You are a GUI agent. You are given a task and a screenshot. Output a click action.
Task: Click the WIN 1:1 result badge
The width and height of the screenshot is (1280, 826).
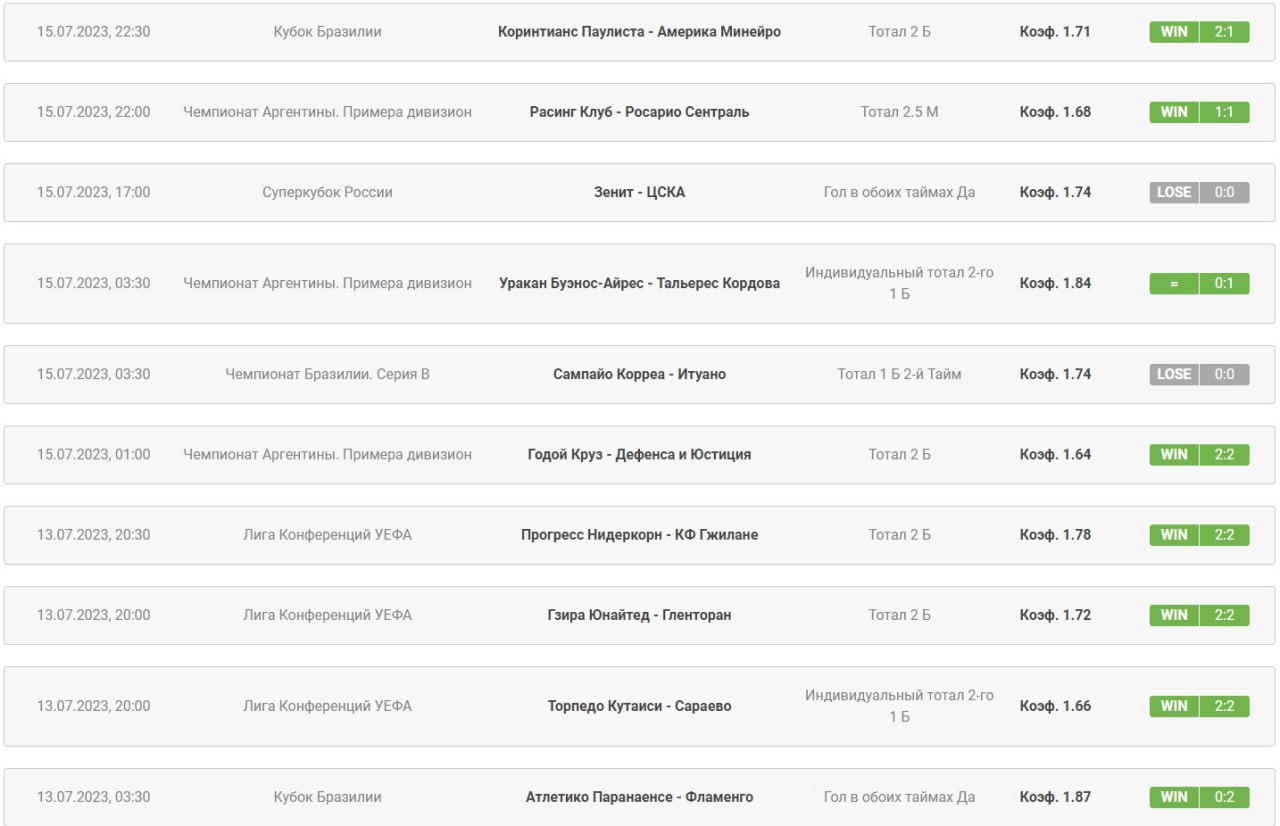1199,112
